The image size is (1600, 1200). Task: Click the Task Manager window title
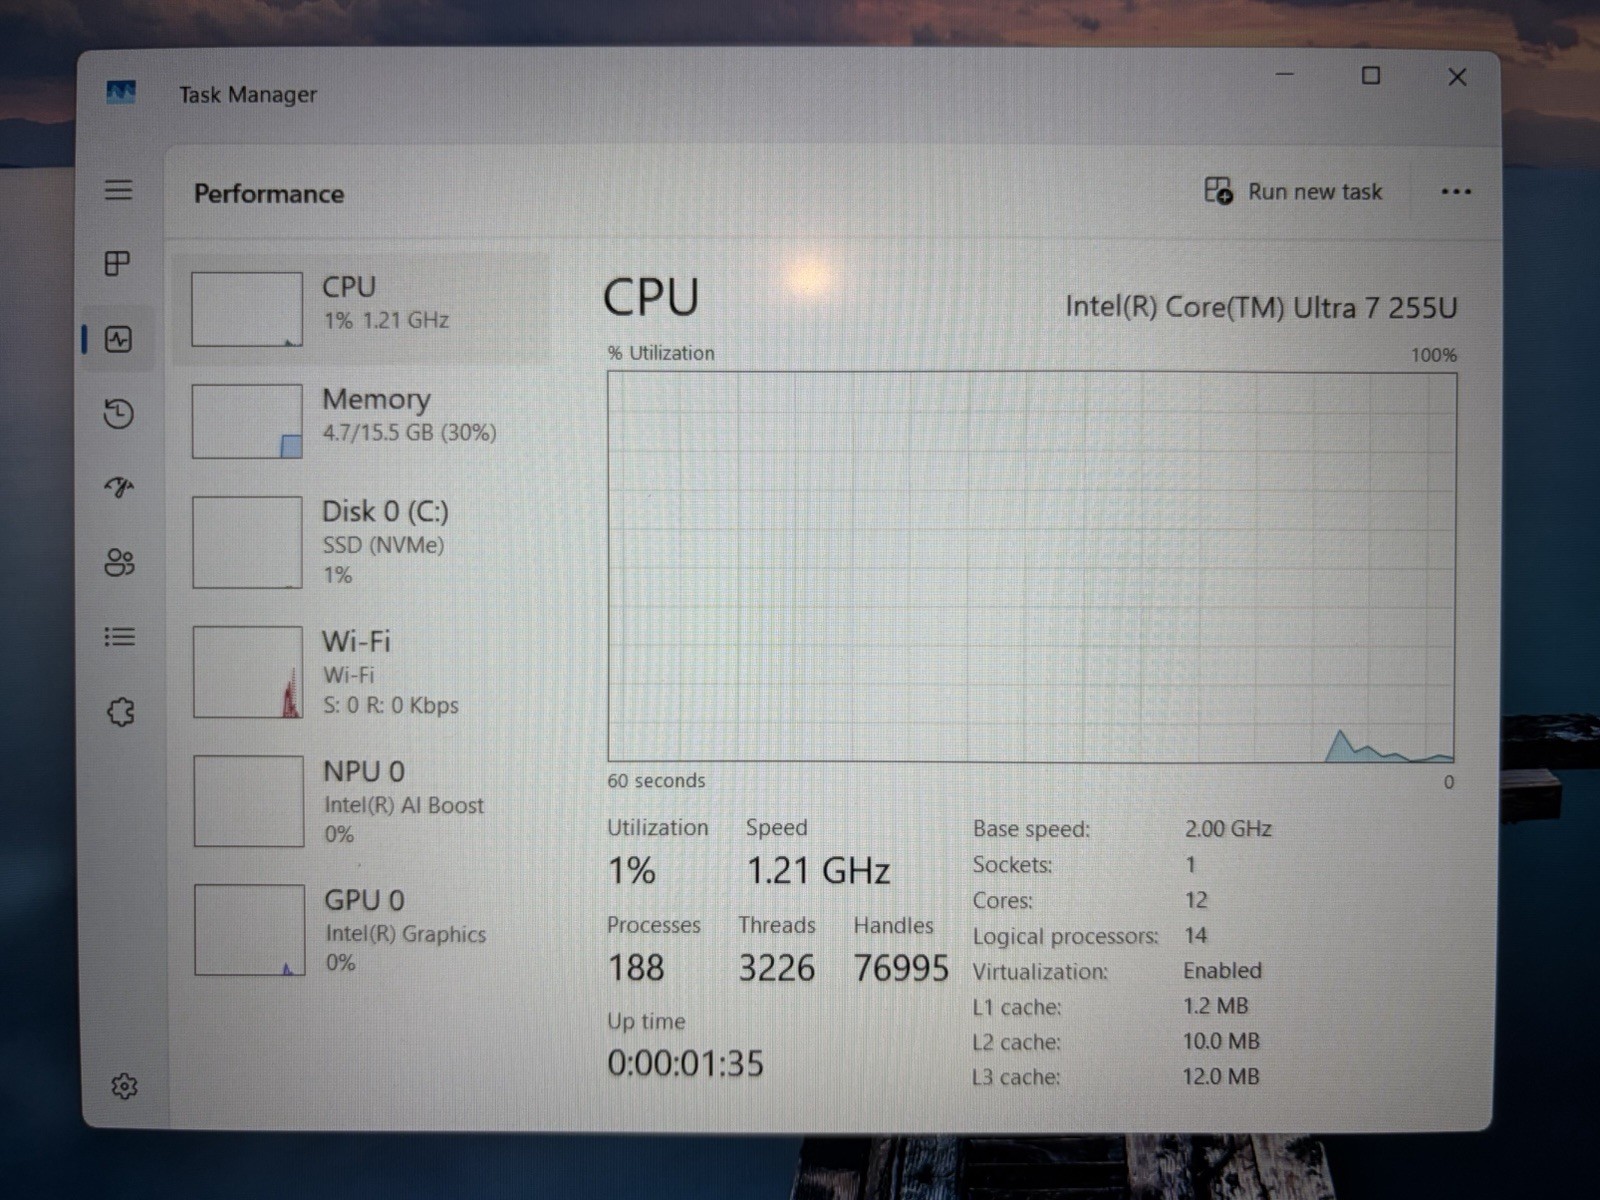tap(248, 95)
